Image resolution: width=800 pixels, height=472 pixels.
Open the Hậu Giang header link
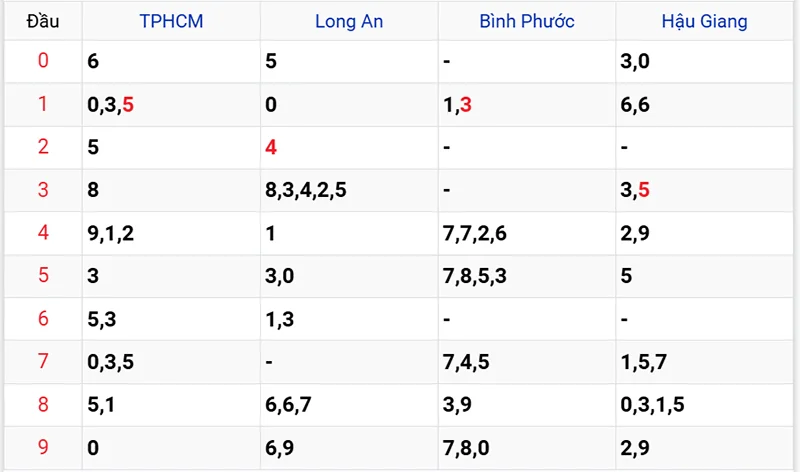(705, 21)
